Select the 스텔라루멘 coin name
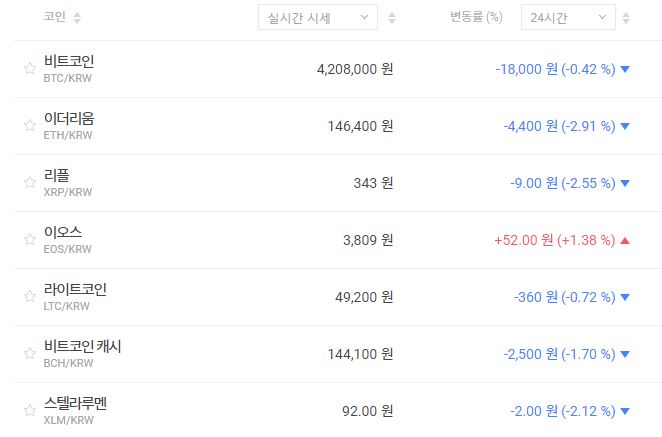Viewport: 662px width, 437px height. point(75,404)
